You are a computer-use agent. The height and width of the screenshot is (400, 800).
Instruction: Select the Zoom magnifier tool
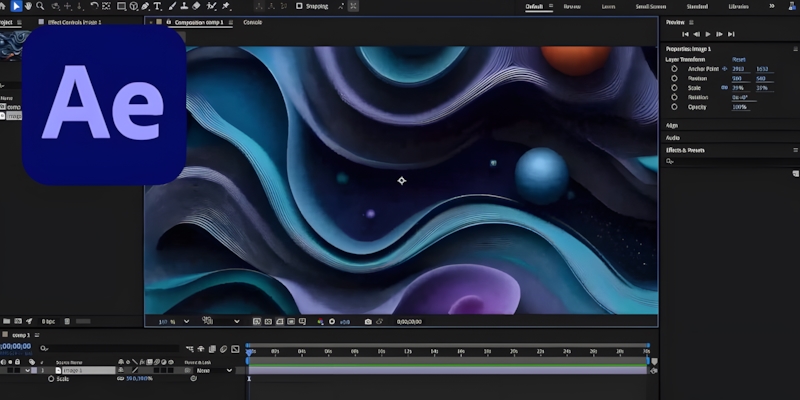[40, 6]
